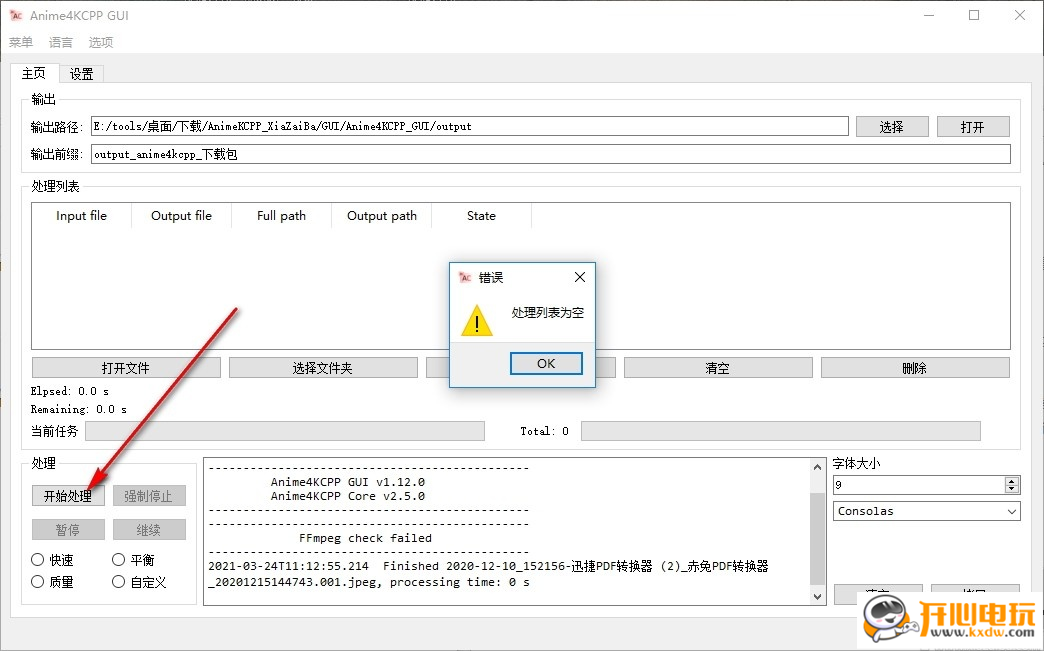Click OK in the error dialog
Screen dimensions: 1044x651
pos(546,363)
